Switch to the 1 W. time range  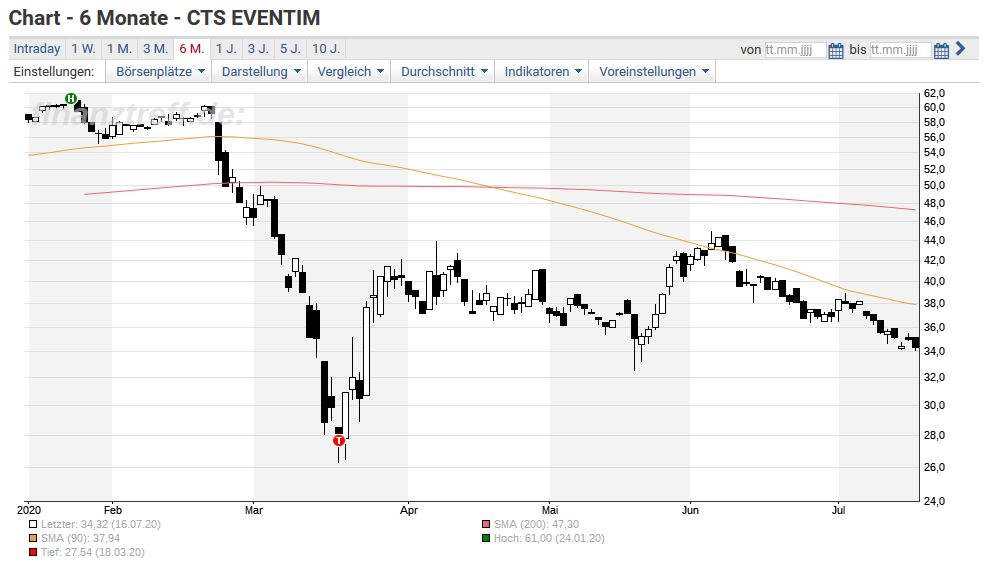pos(83,49)
